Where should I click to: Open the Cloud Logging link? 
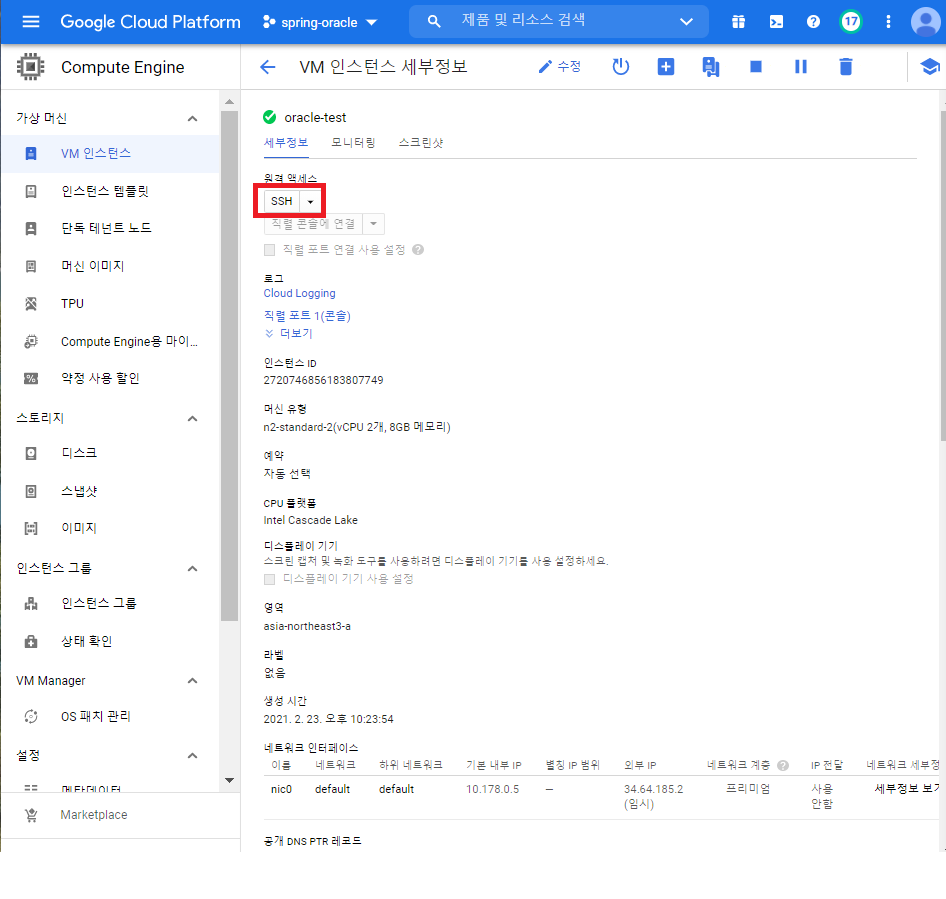click(299, 293)
